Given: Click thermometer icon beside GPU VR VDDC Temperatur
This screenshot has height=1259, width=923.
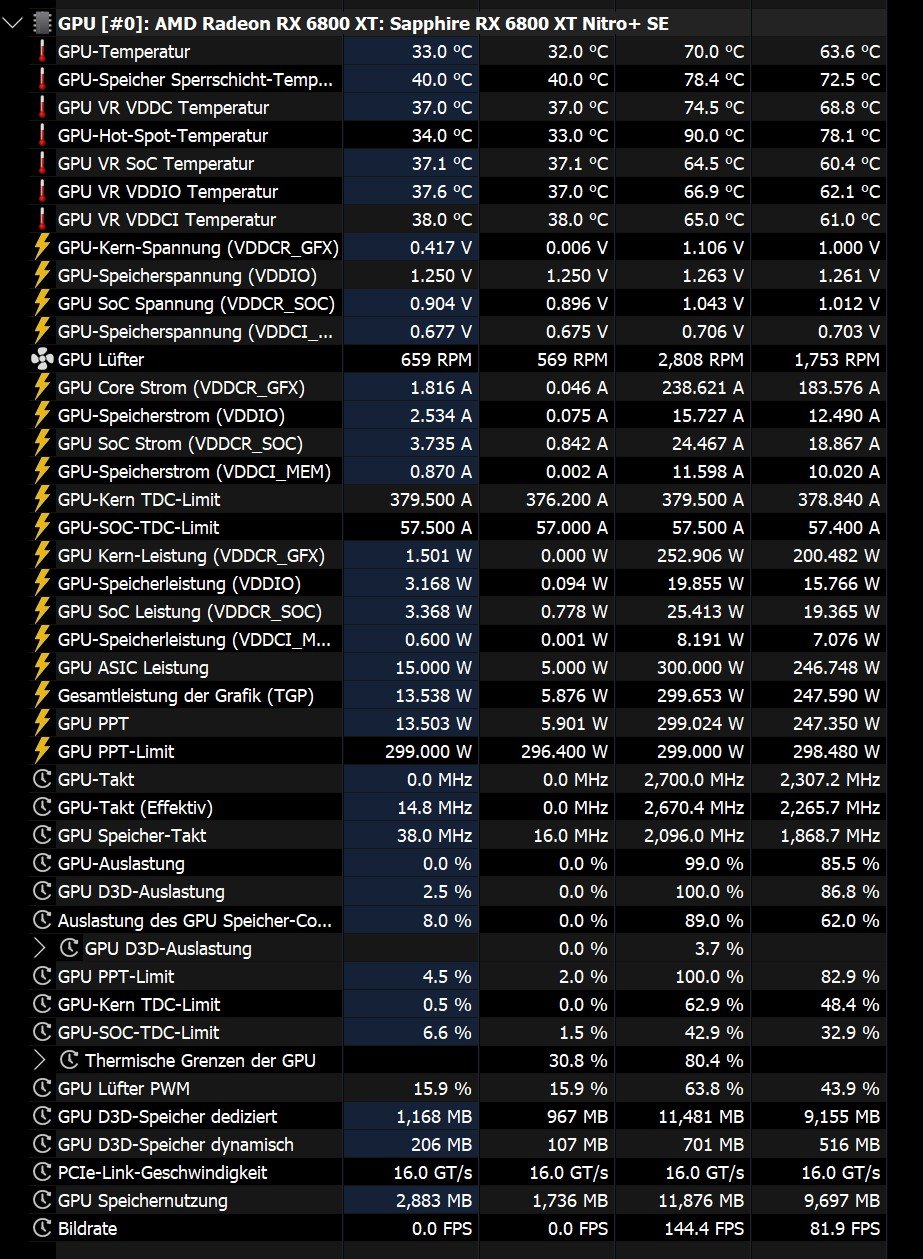Looking at the screenshot, I should tap(42, 107).
